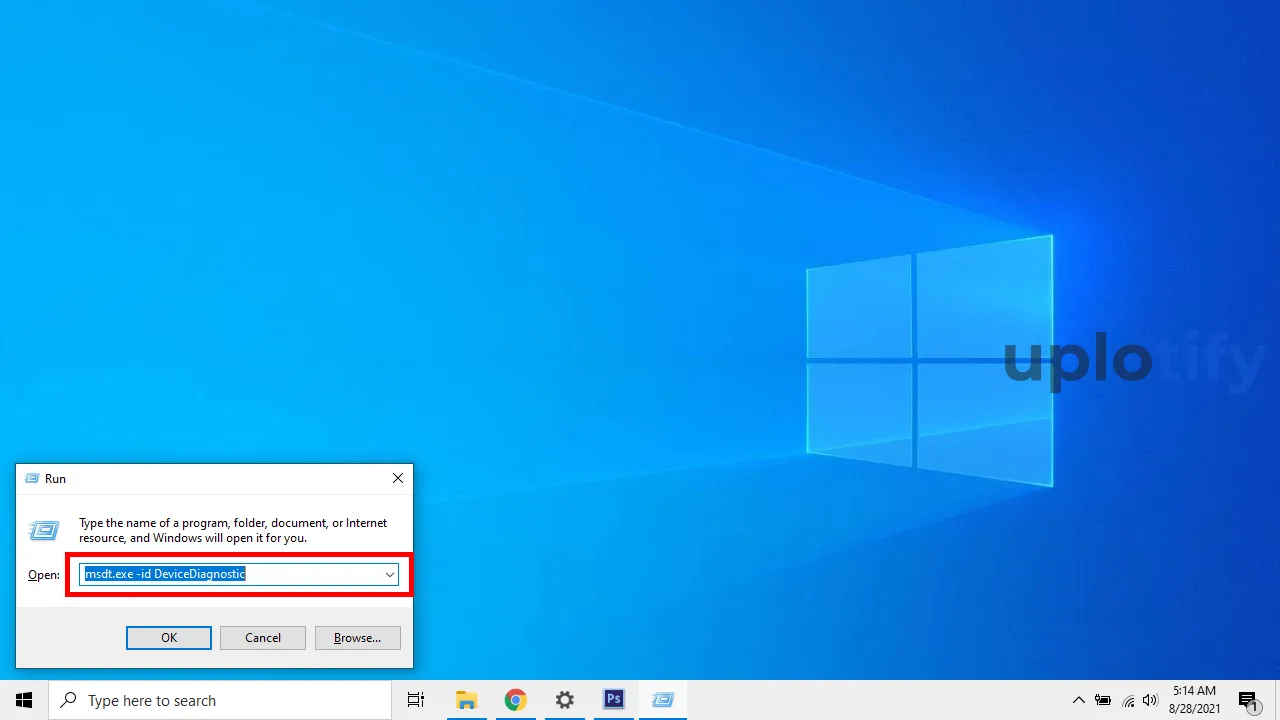Open Settings gear in the taskbar
Screen dimensions: 1280x720
pyautogui.click(x=564, y=700)
